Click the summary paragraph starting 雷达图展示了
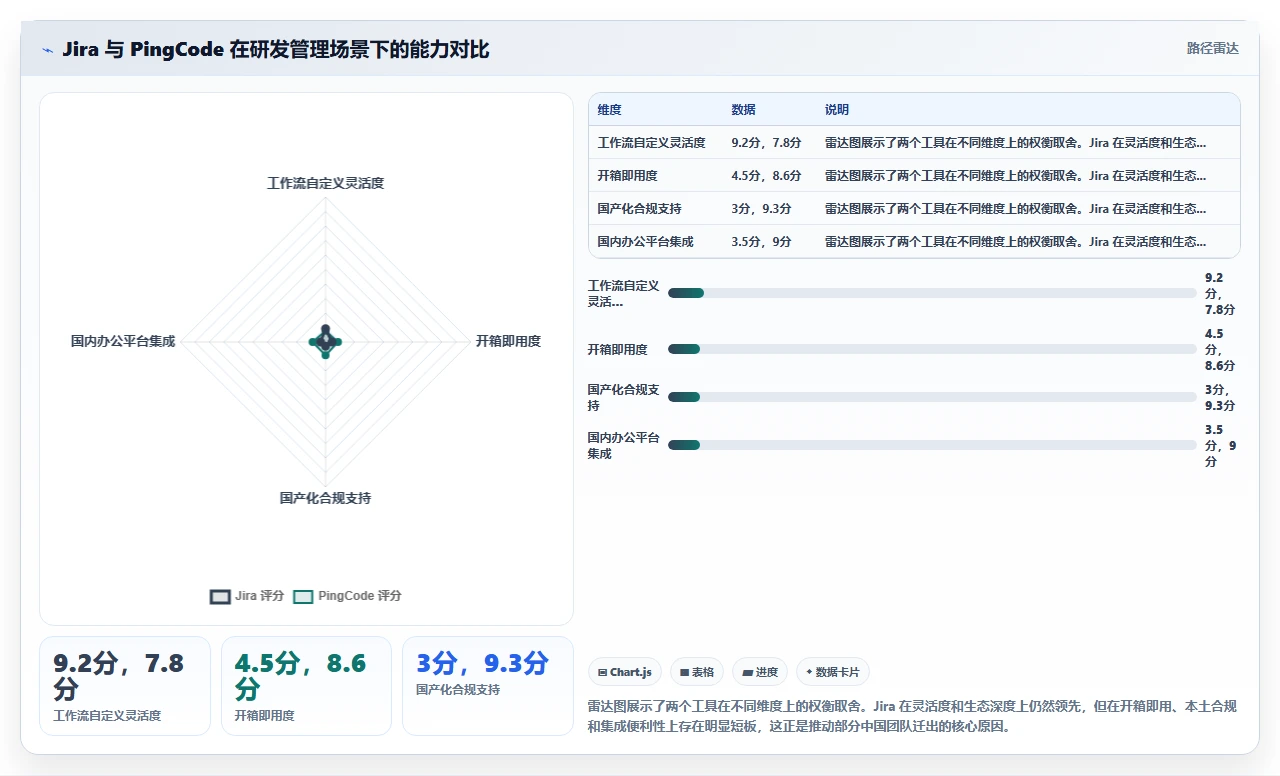The height and width of the screenshot is (776, 1280). [x=913, y=717]
